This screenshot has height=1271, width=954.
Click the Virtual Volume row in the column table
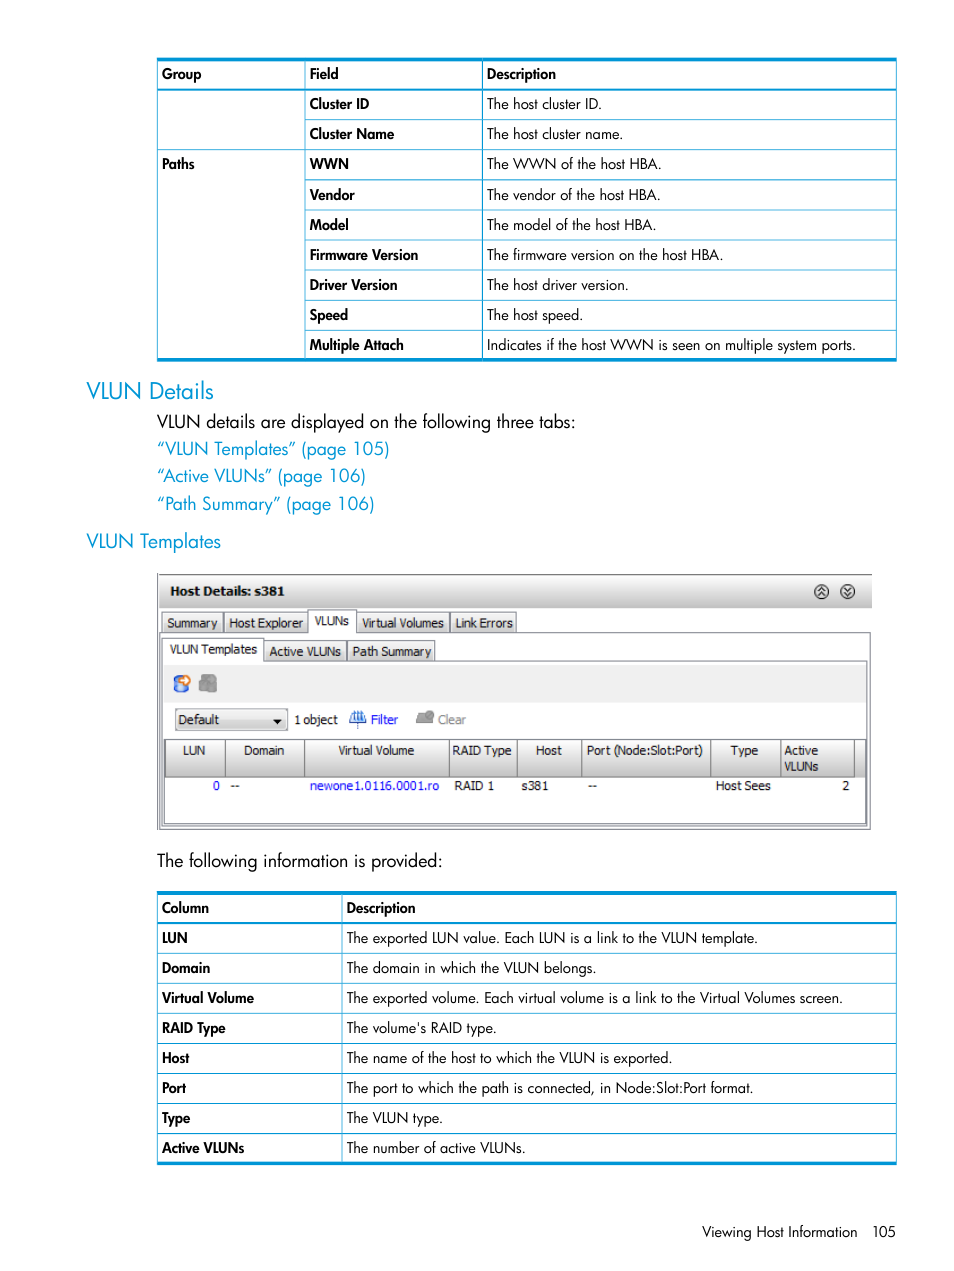(527, 998)
